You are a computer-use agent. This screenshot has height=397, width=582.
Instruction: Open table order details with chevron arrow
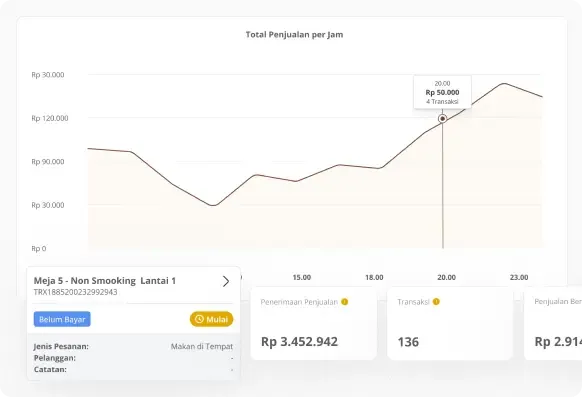click(x=226, y=281)
